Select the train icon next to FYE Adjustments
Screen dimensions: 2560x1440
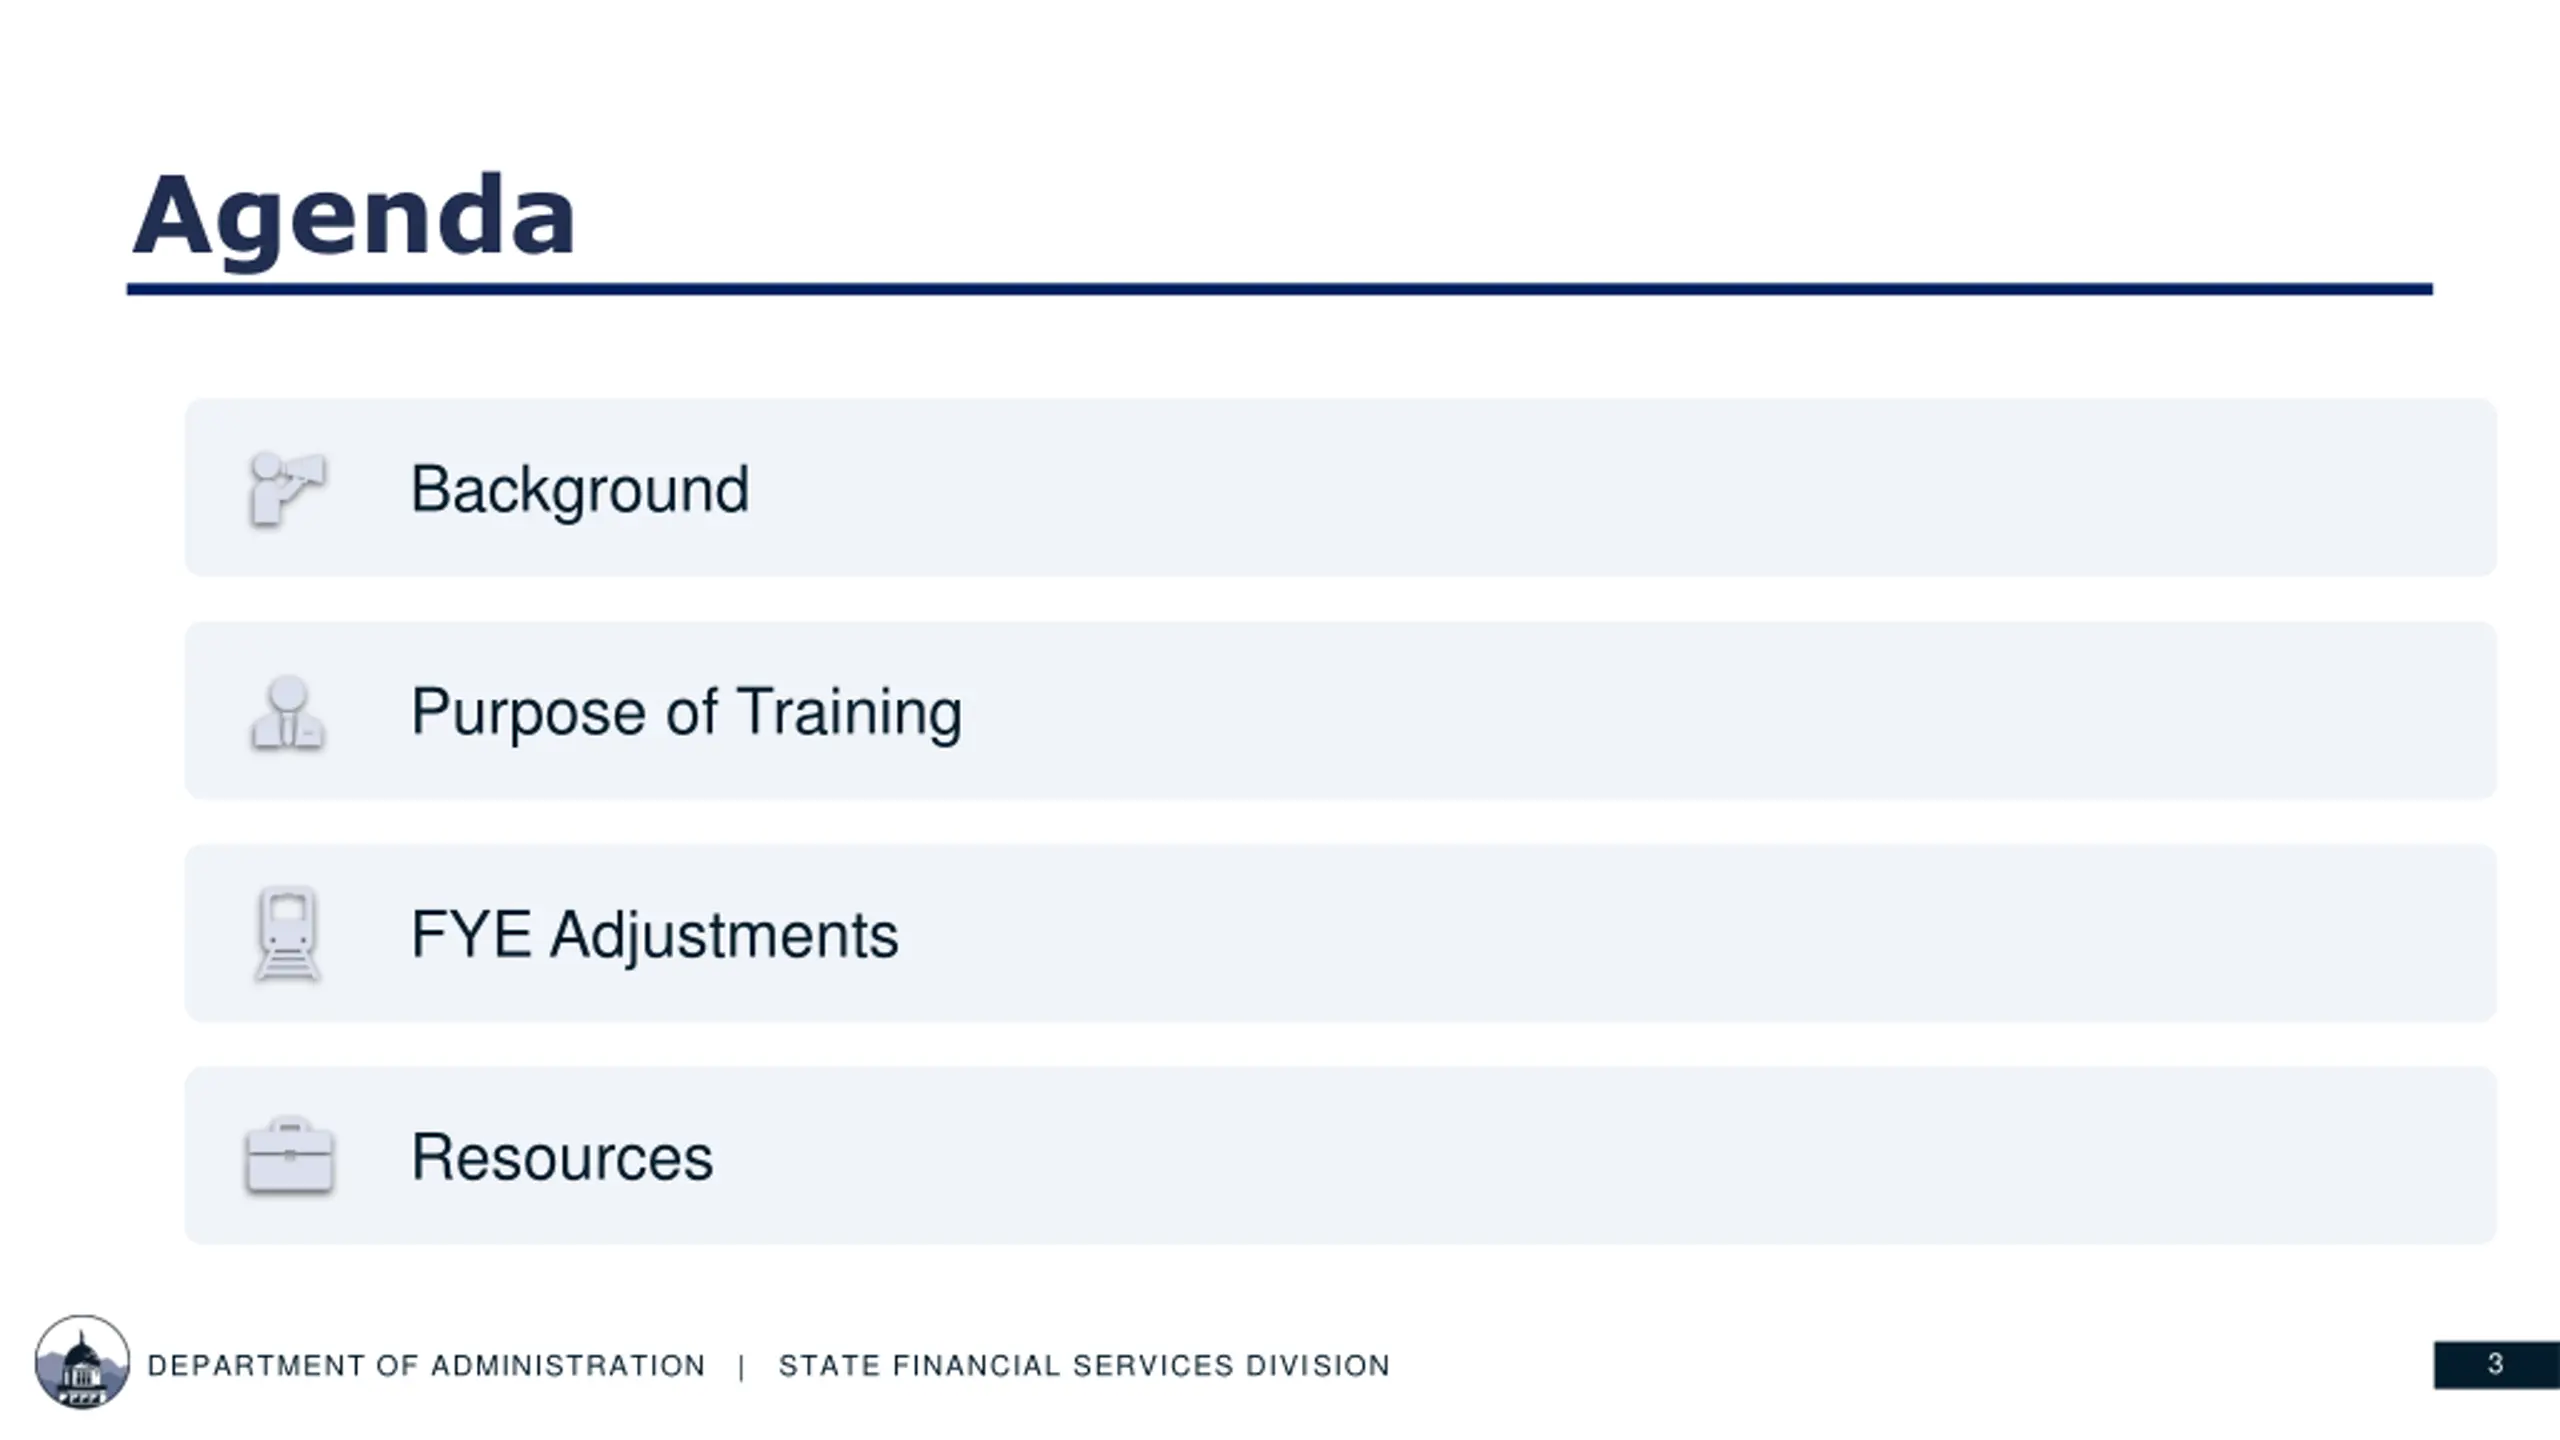287,934
